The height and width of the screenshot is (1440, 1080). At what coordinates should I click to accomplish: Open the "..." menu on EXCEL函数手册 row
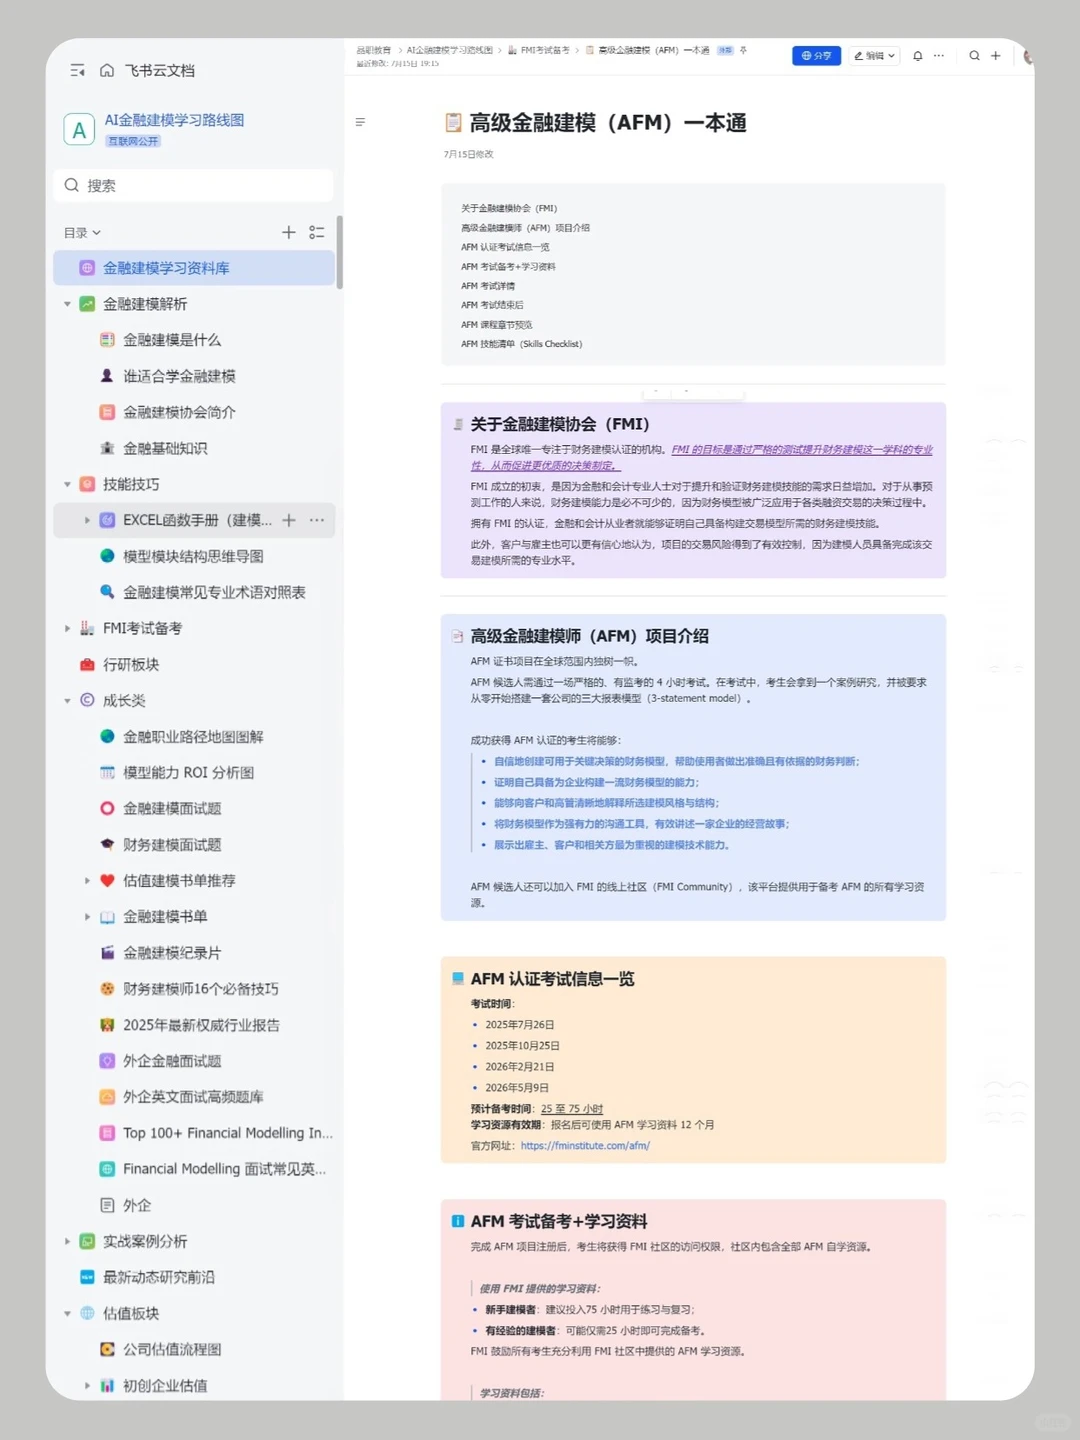coord(317,520)
